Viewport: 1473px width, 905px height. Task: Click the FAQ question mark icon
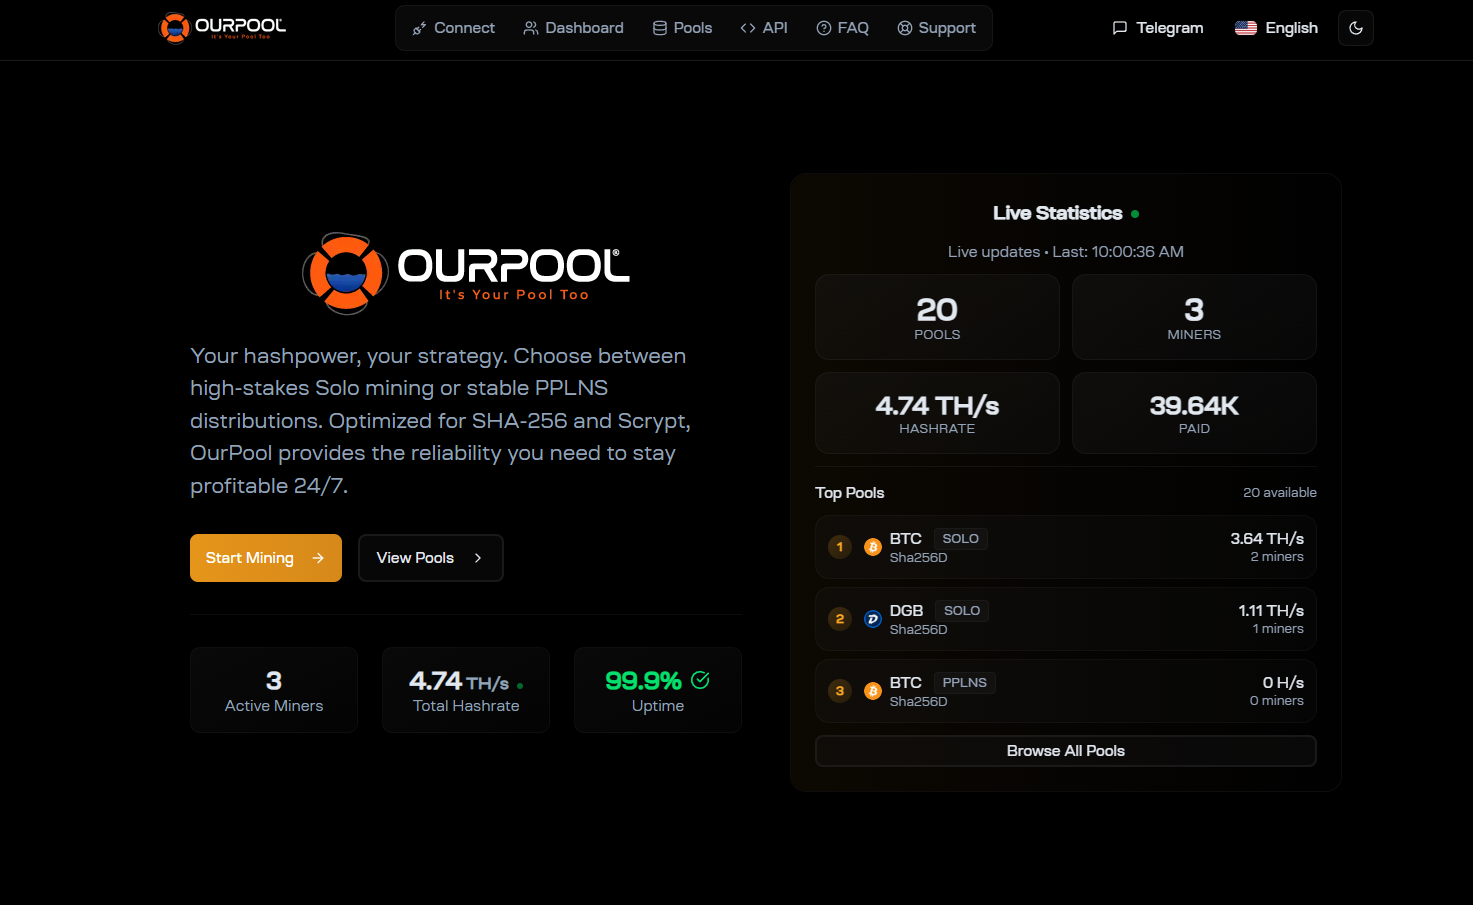coord(824,28)
